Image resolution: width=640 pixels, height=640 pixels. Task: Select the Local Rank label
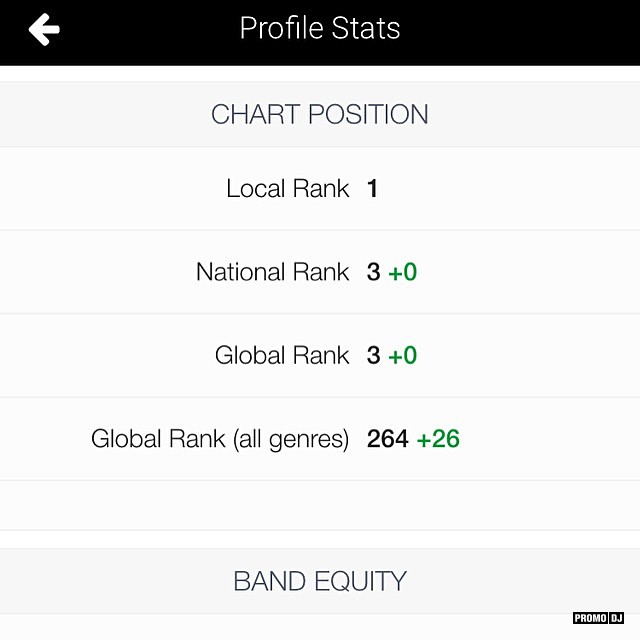click(288, 189)
